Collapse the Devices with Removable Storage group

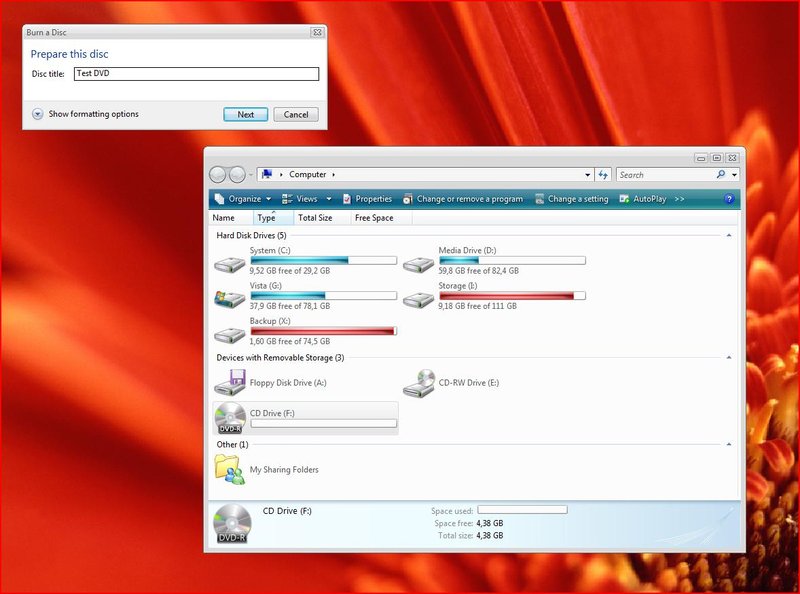[729, 357]
